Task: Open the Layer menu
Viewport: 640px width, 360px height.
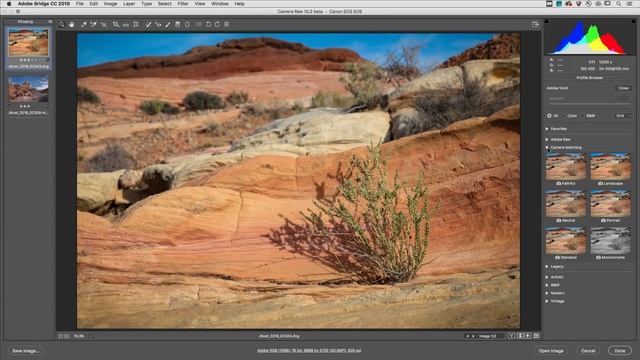Action: pyautogui.click(x=129, y=4)
